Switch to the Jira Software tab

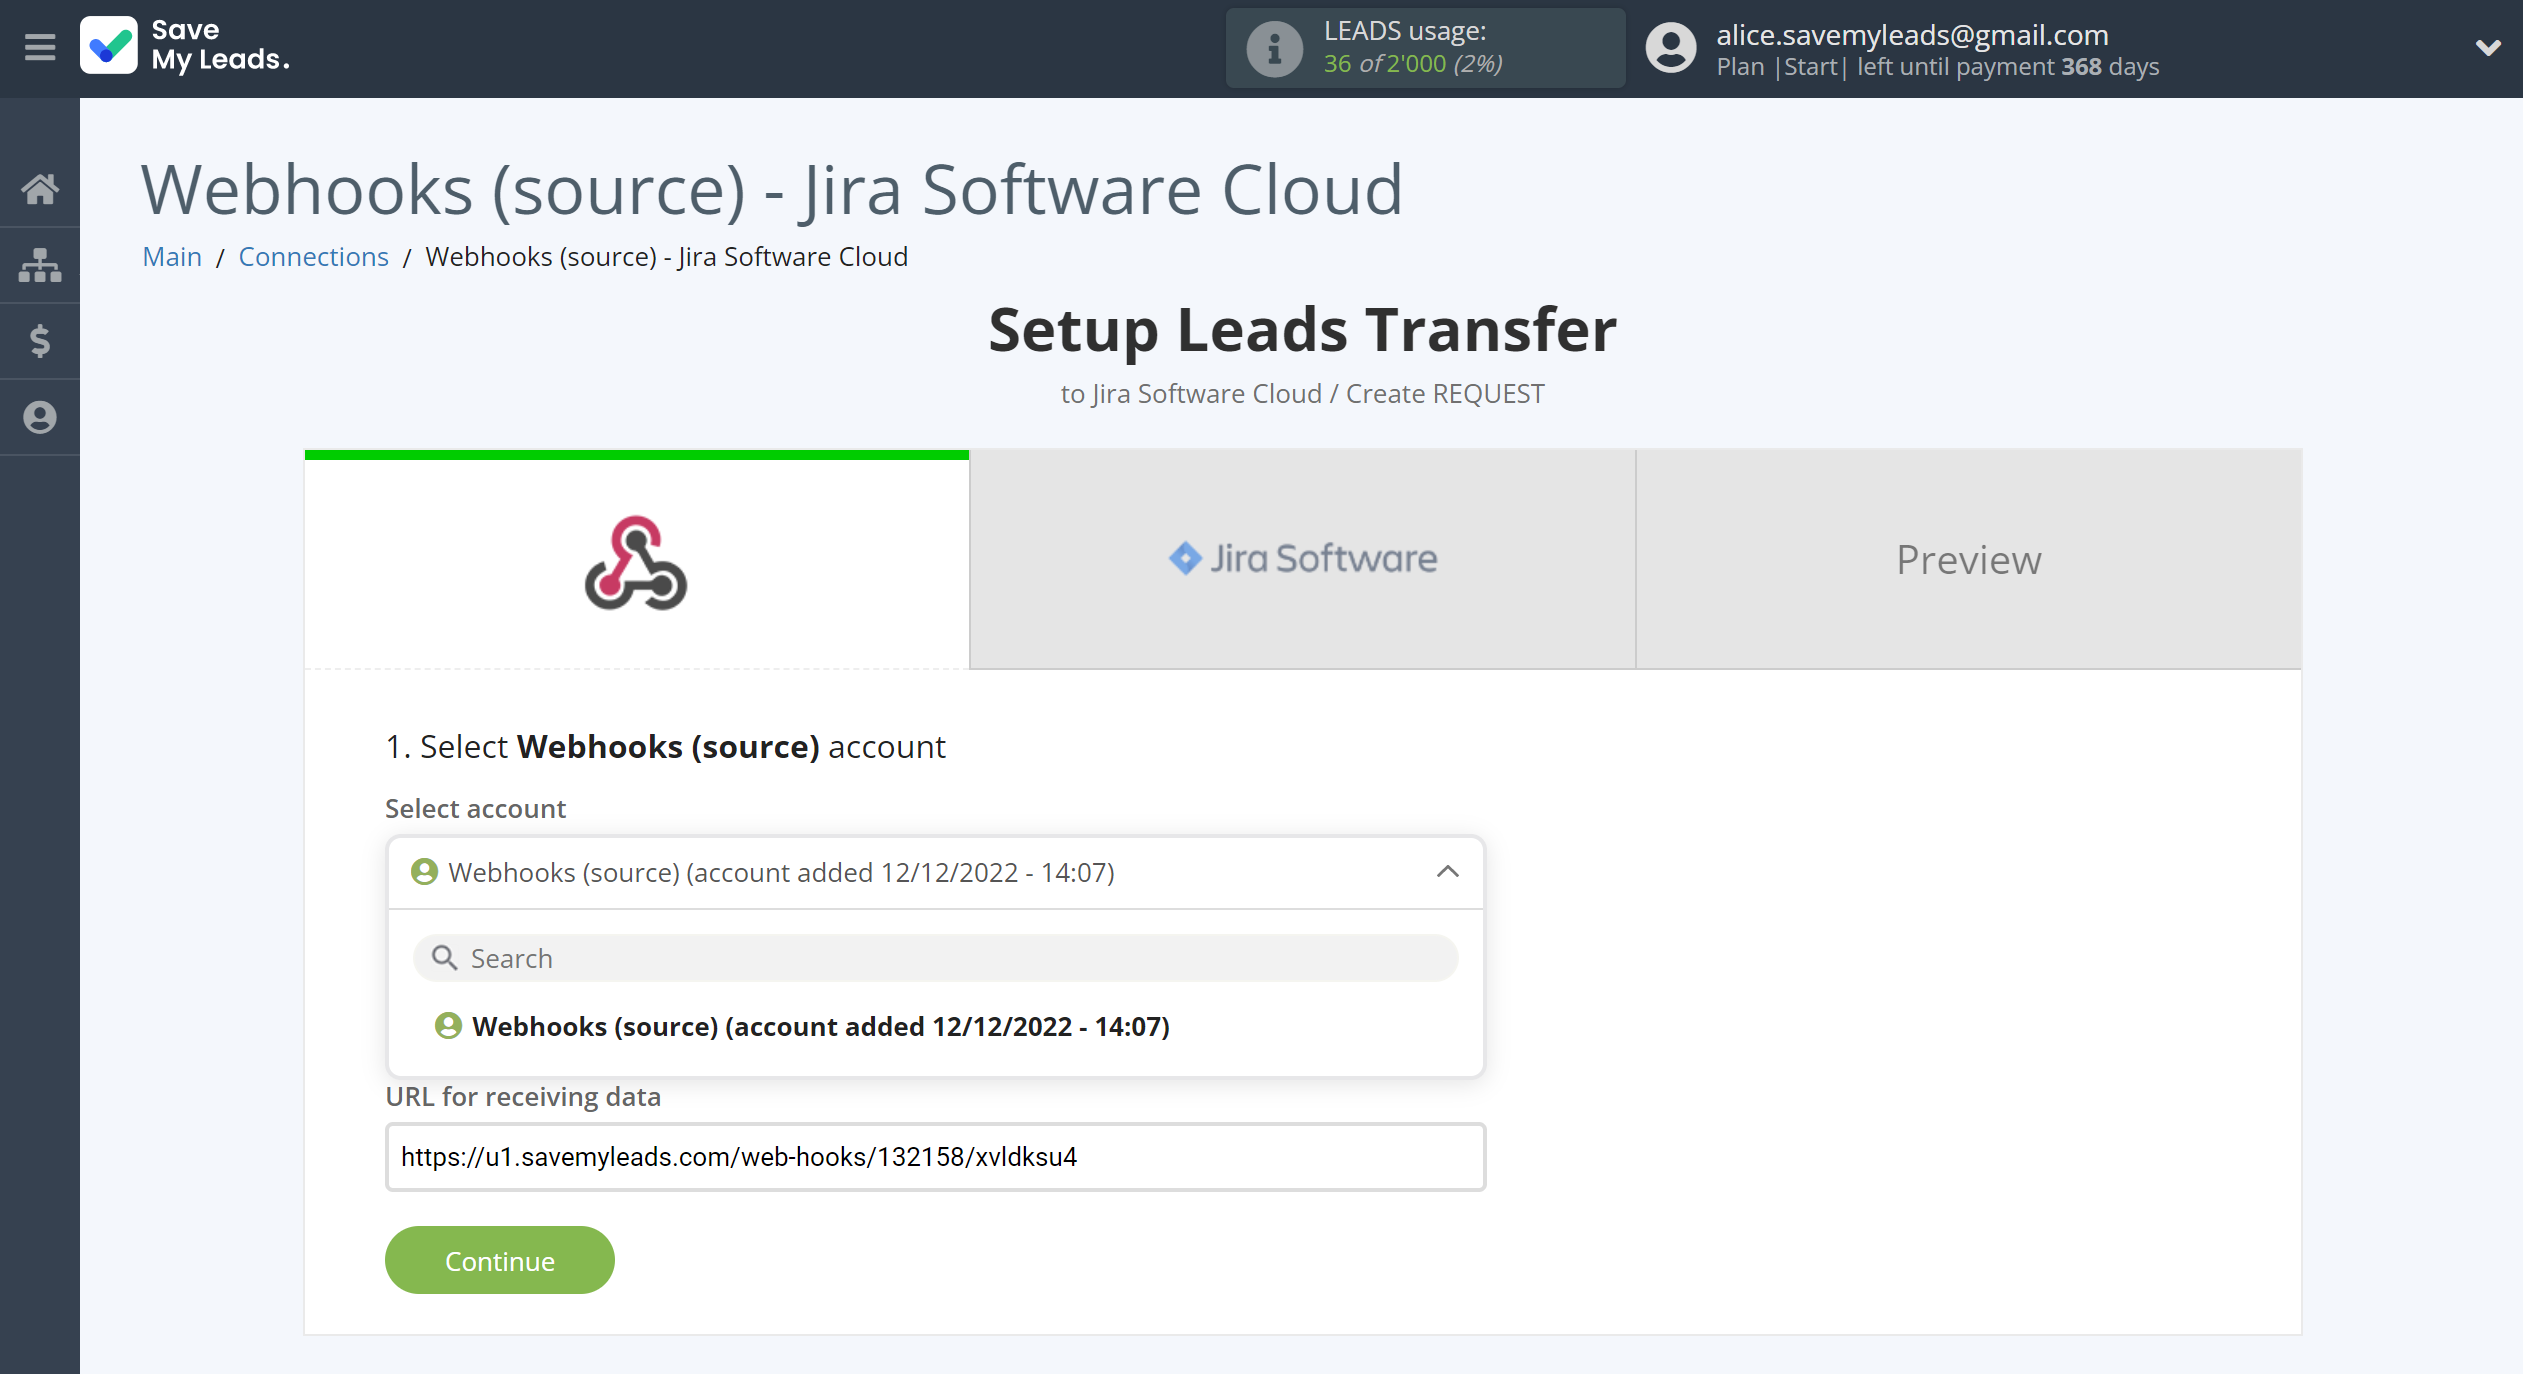pos(1303,559)
